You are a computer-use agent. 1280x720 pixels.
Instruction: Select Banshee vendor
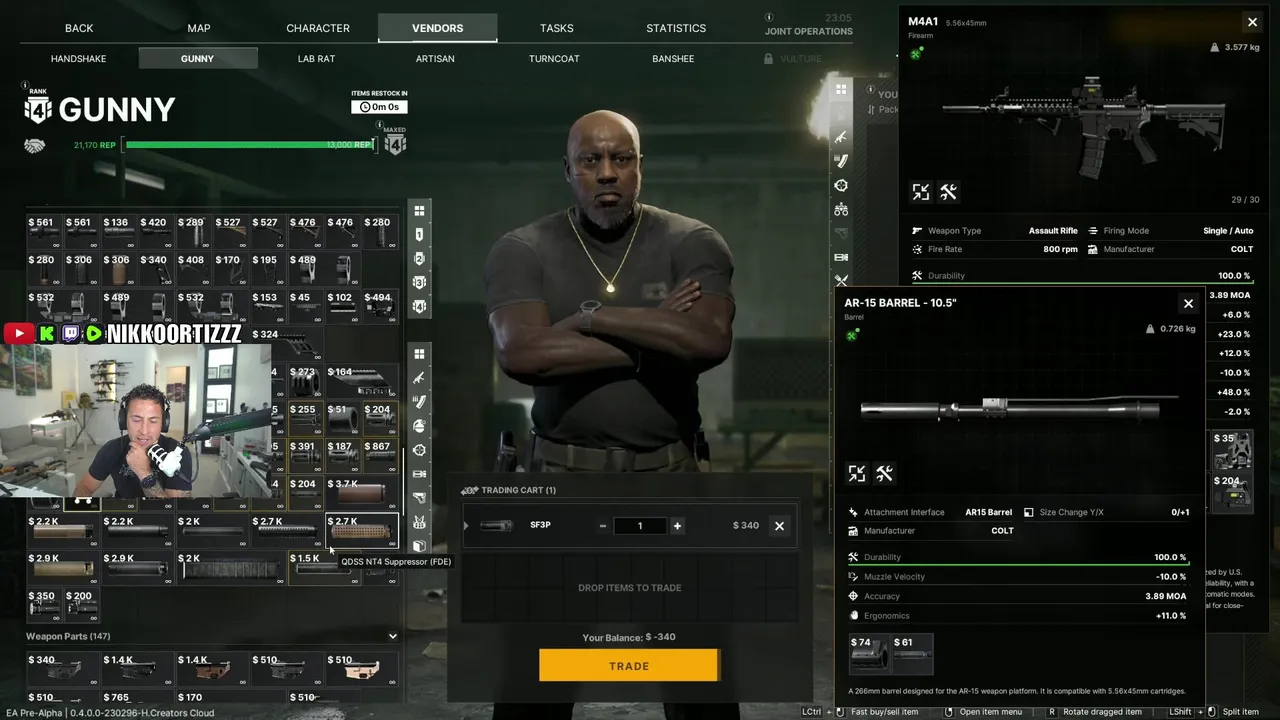(673, 59)
